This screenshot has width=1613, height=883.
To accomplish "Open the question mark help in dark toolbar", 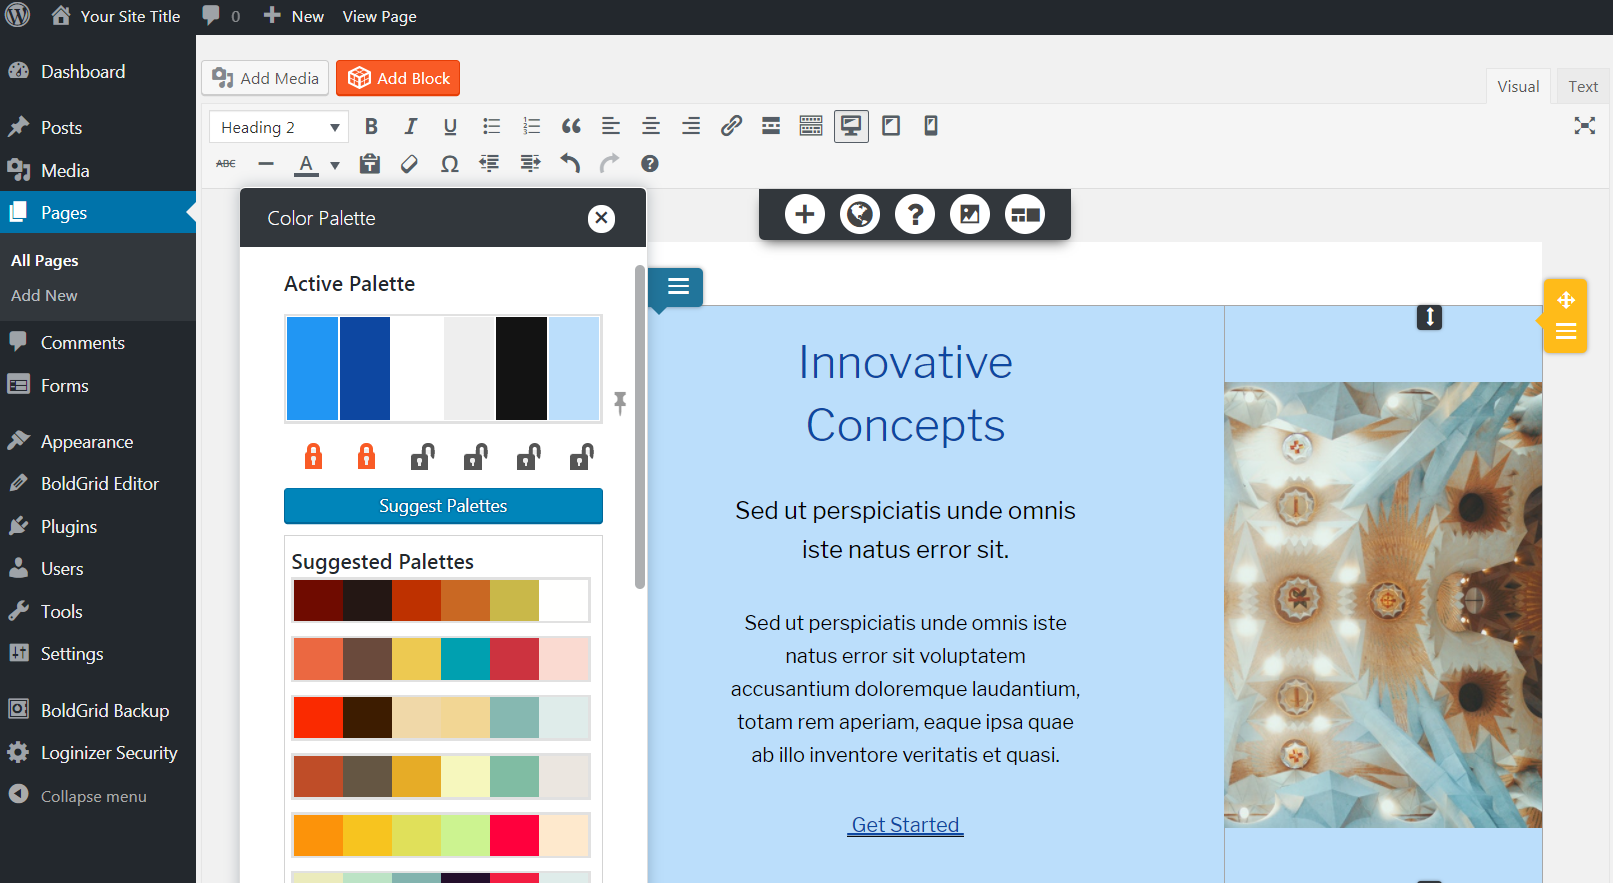I will [915, 214].
